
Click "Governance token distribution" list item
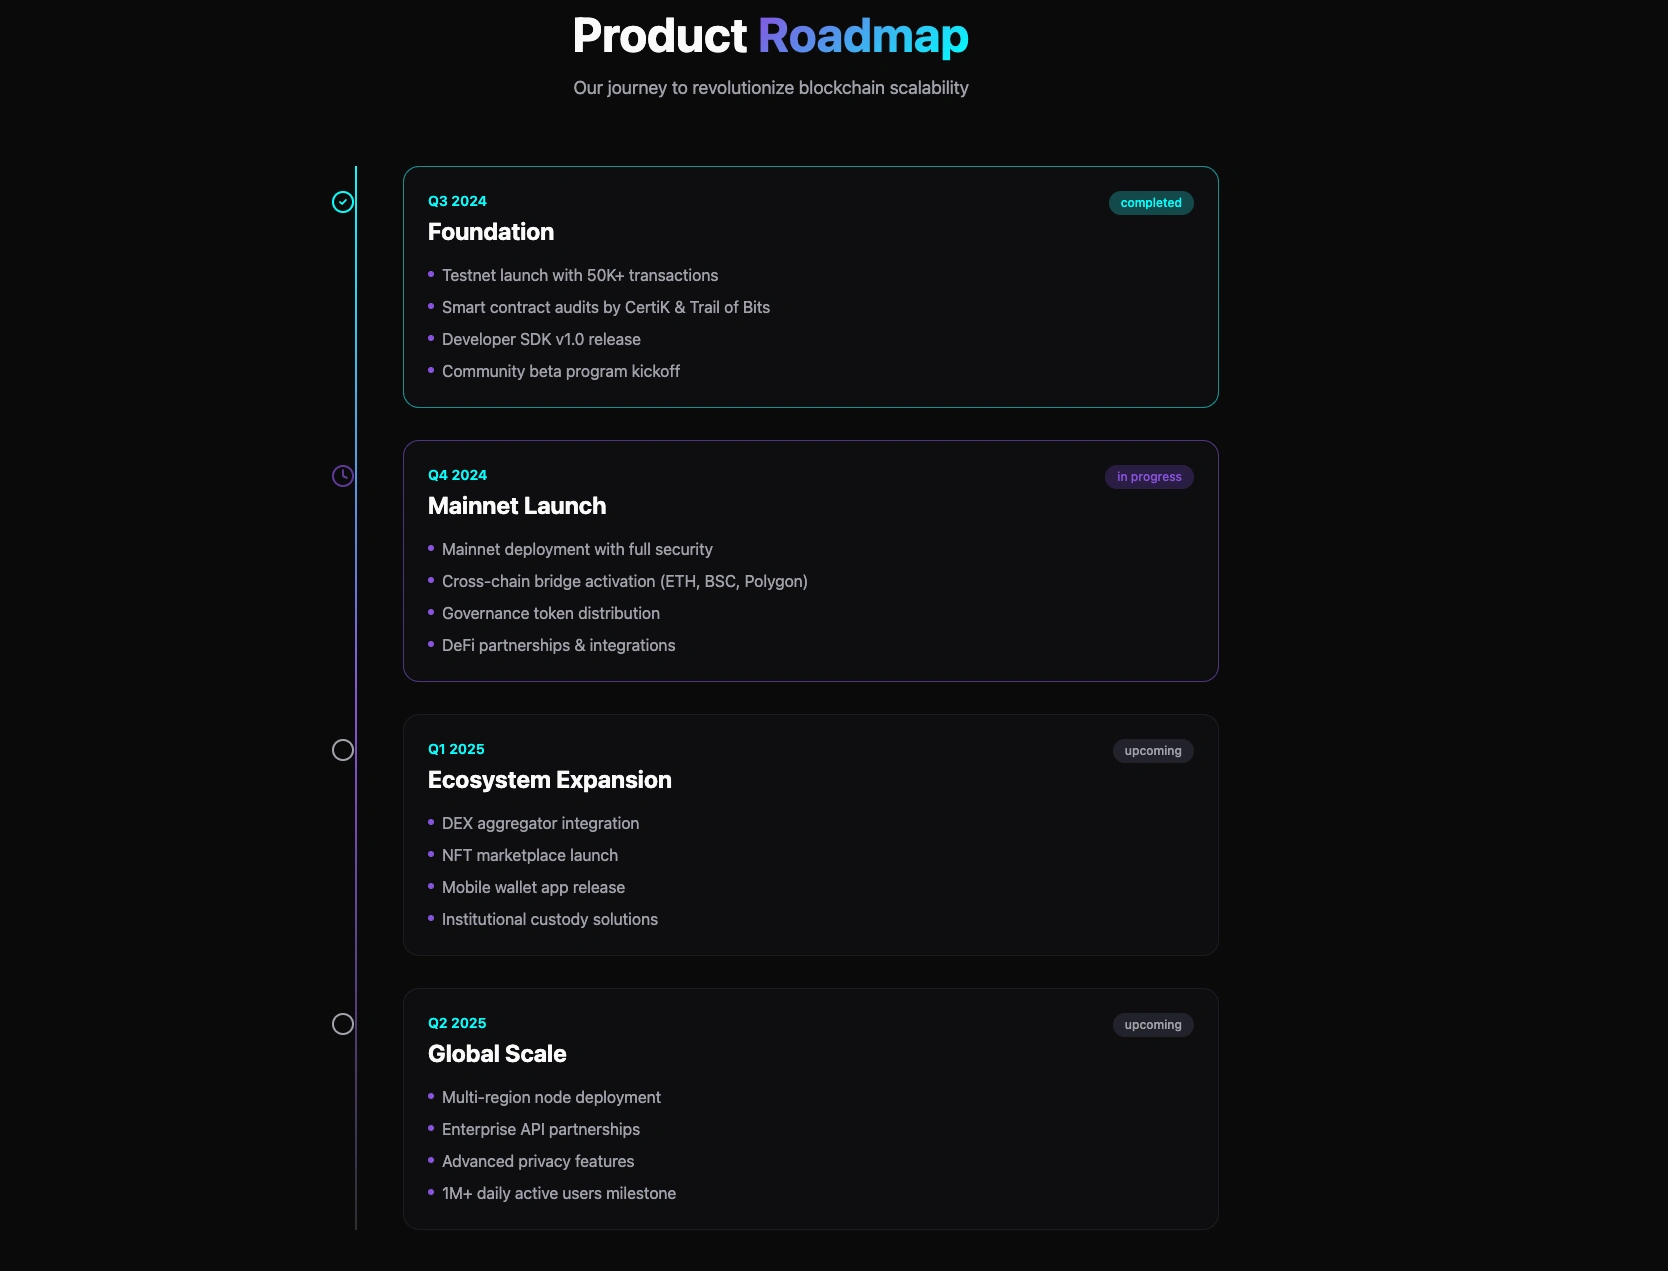[551, 614]
